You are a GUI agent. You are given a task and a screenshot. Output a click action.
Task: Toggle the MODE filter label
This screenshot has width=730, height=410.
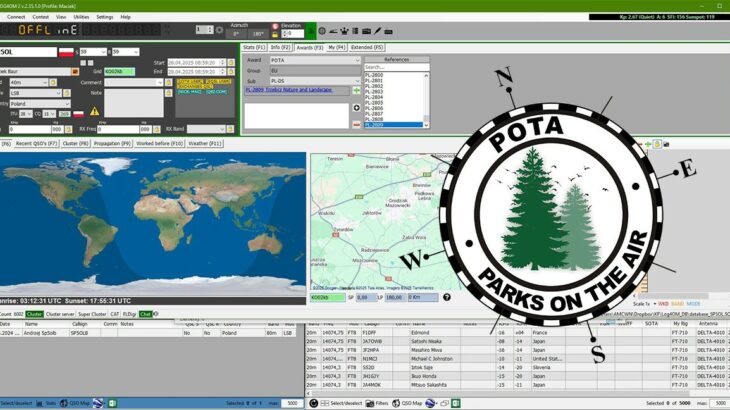[x=693, y=304]
